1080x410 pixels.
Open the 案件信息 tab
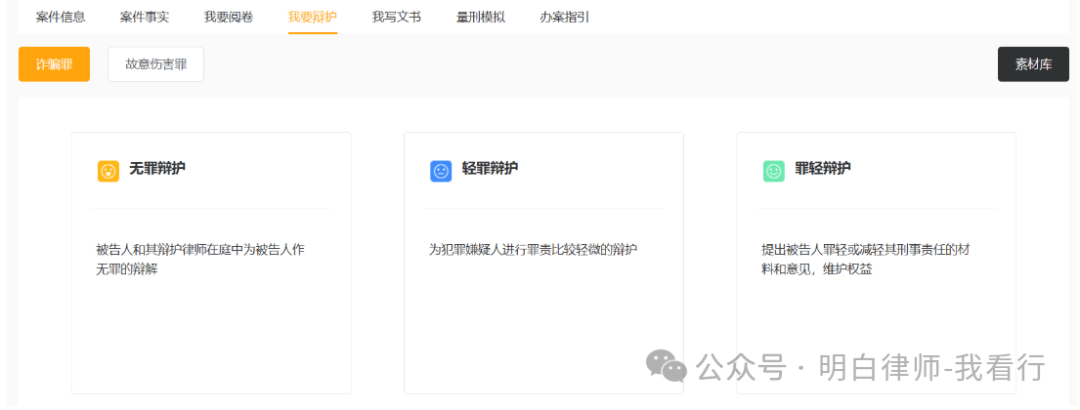pyautogui.click(x=61, y=17)
